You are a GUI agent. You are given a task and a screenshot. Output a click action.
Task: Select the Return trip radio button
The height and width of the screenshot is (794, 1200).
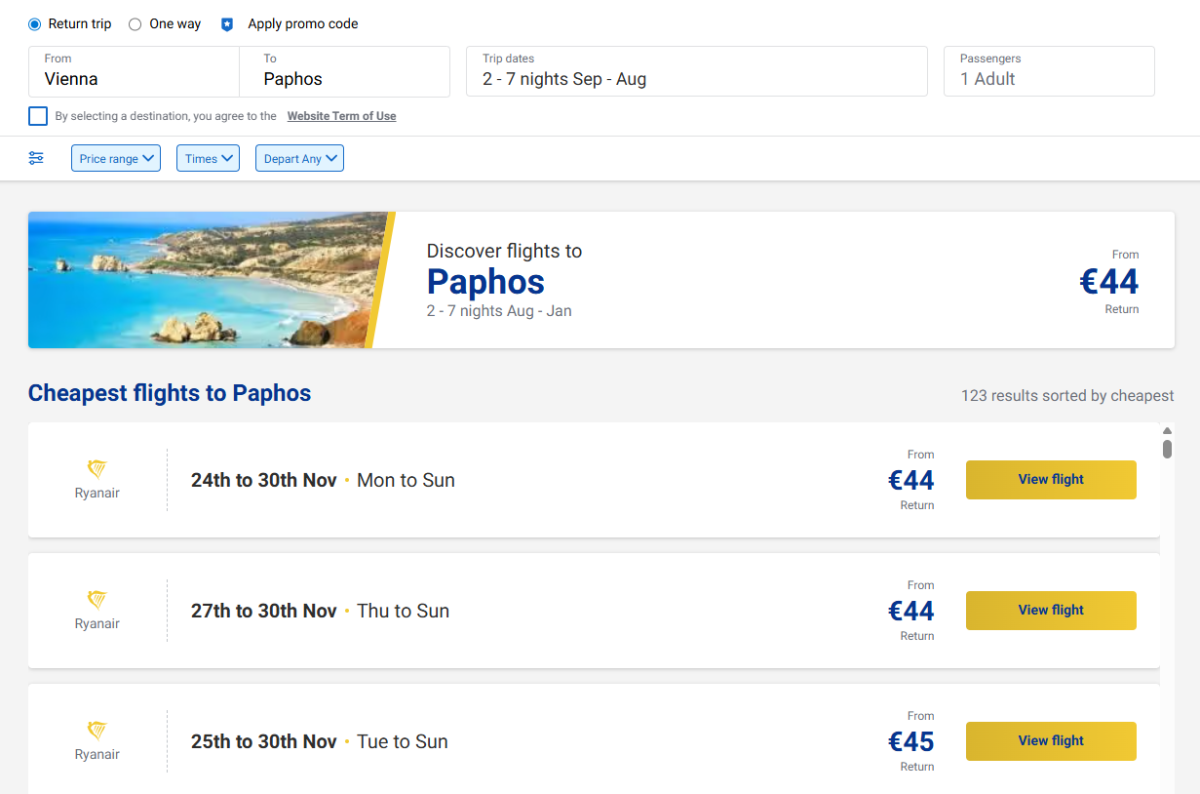pyautogui.click(x=35, y=24)
